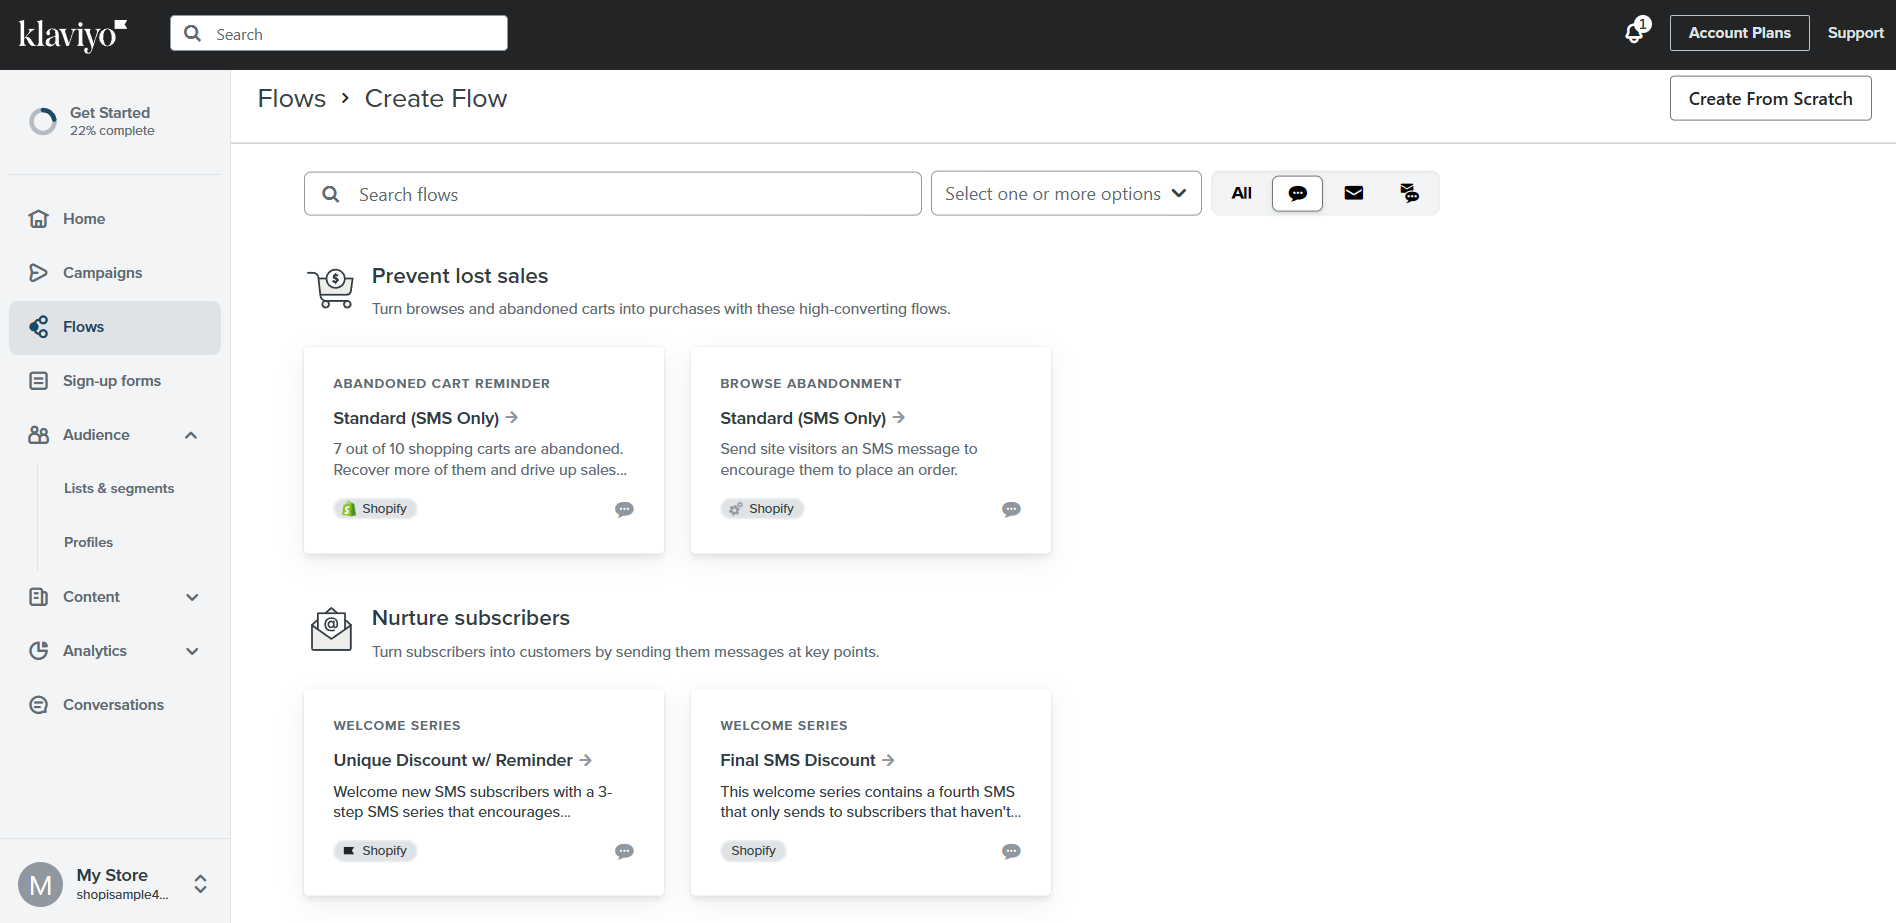Viewport: 1896px width, 923px height.
Task: Click the Get Started progress ring
Action: point(43,121)
